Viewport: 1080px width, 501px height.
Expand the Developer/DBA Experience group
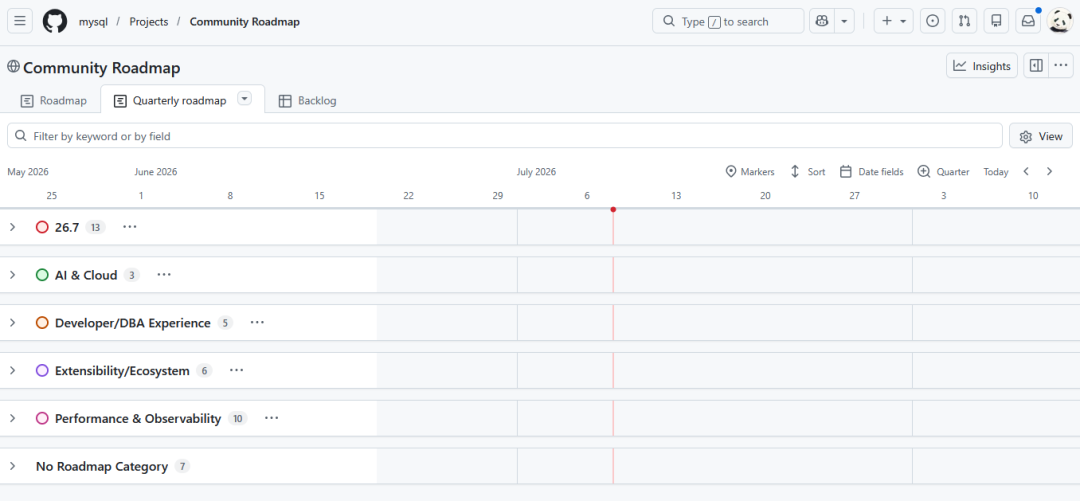pos(12,323)
